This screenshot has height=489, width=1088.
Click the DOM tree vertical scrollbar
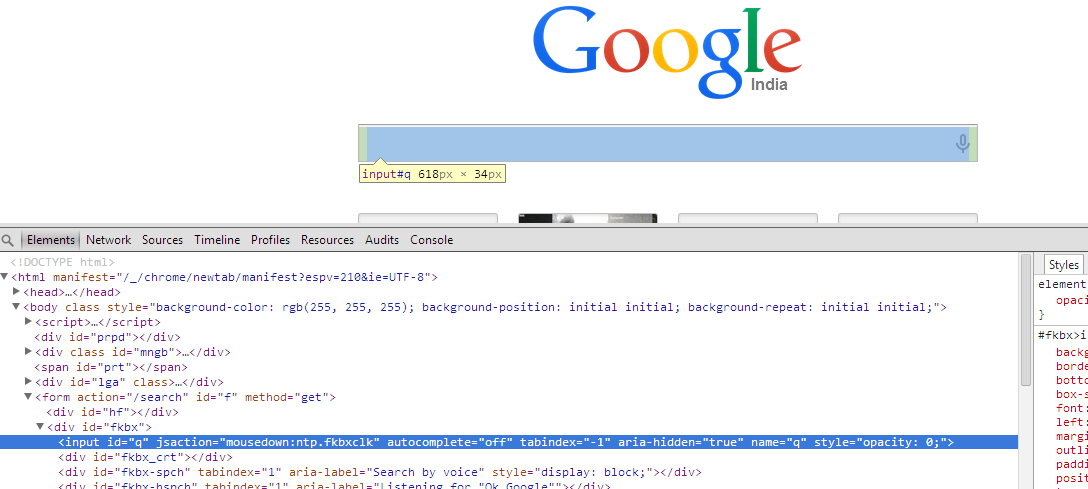pos(1026,319)
